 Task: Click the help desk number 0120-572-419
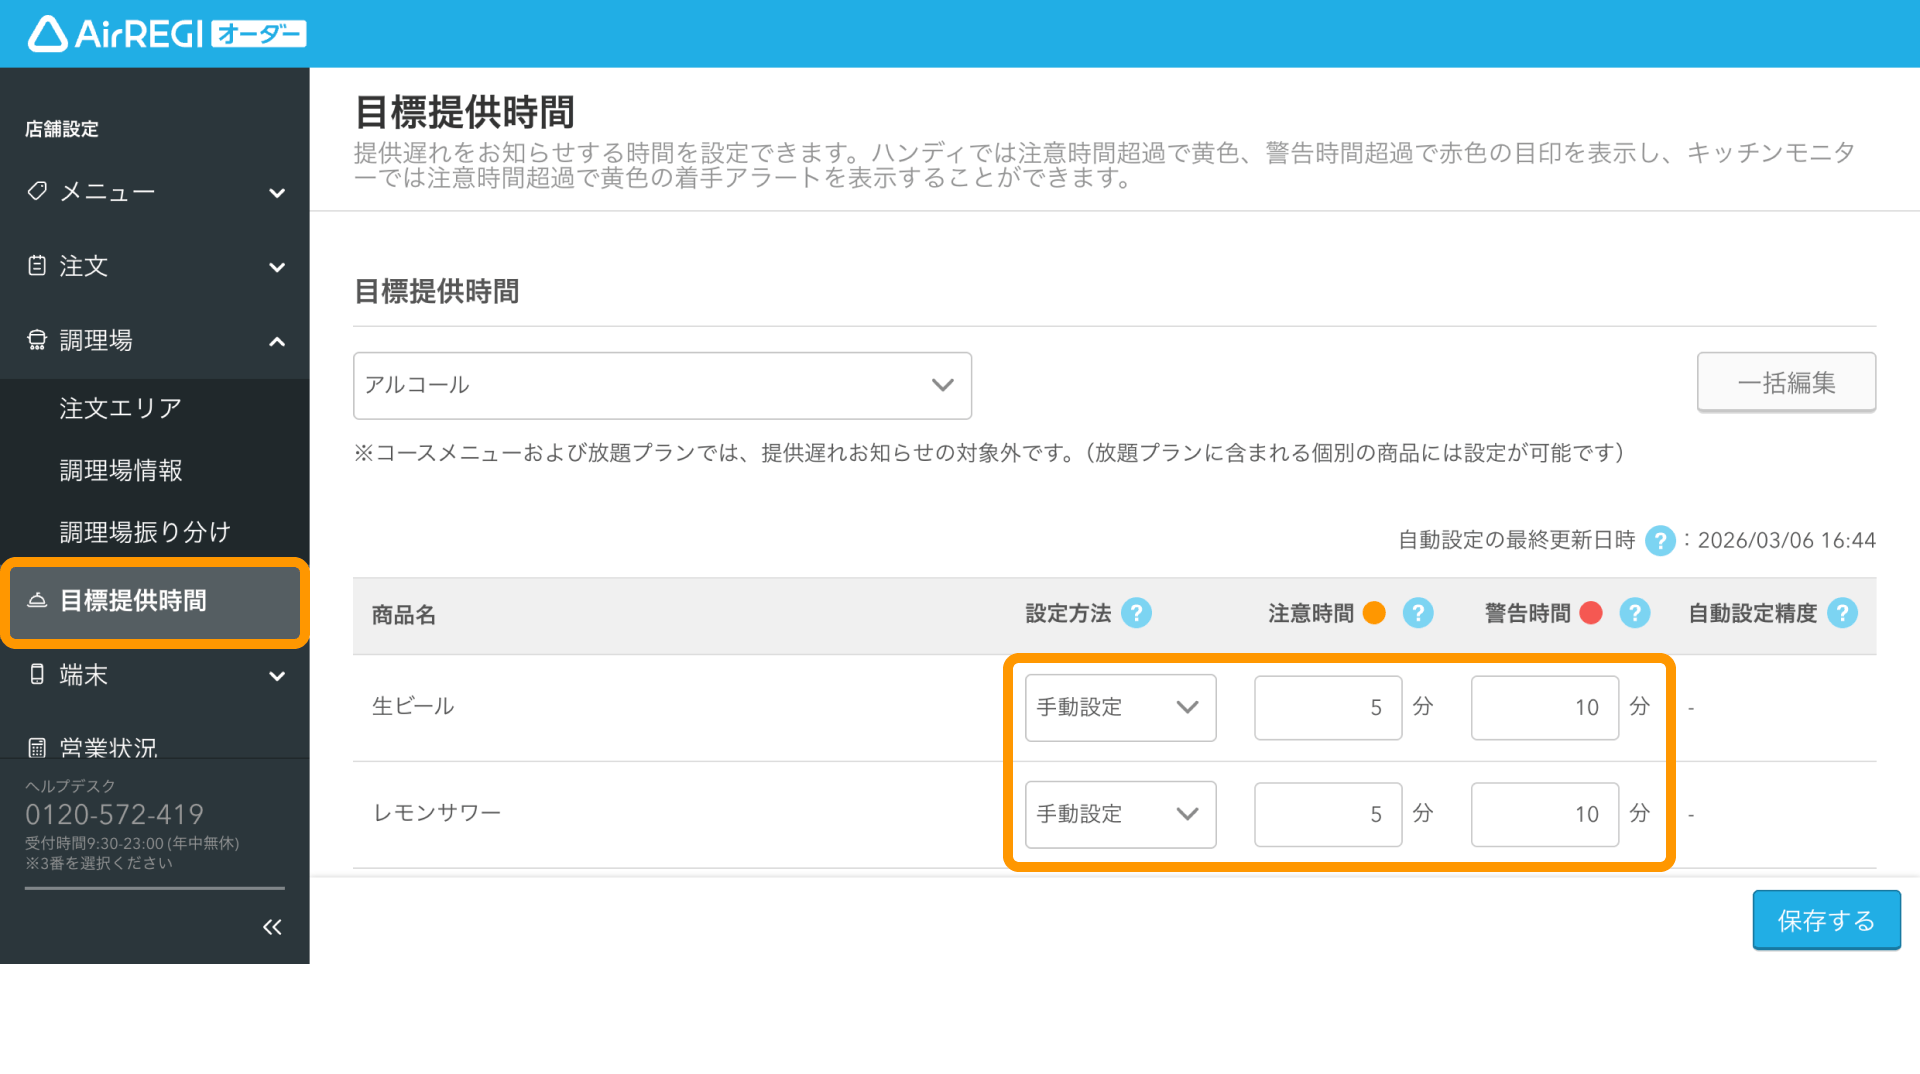click(x=114, y=814)
